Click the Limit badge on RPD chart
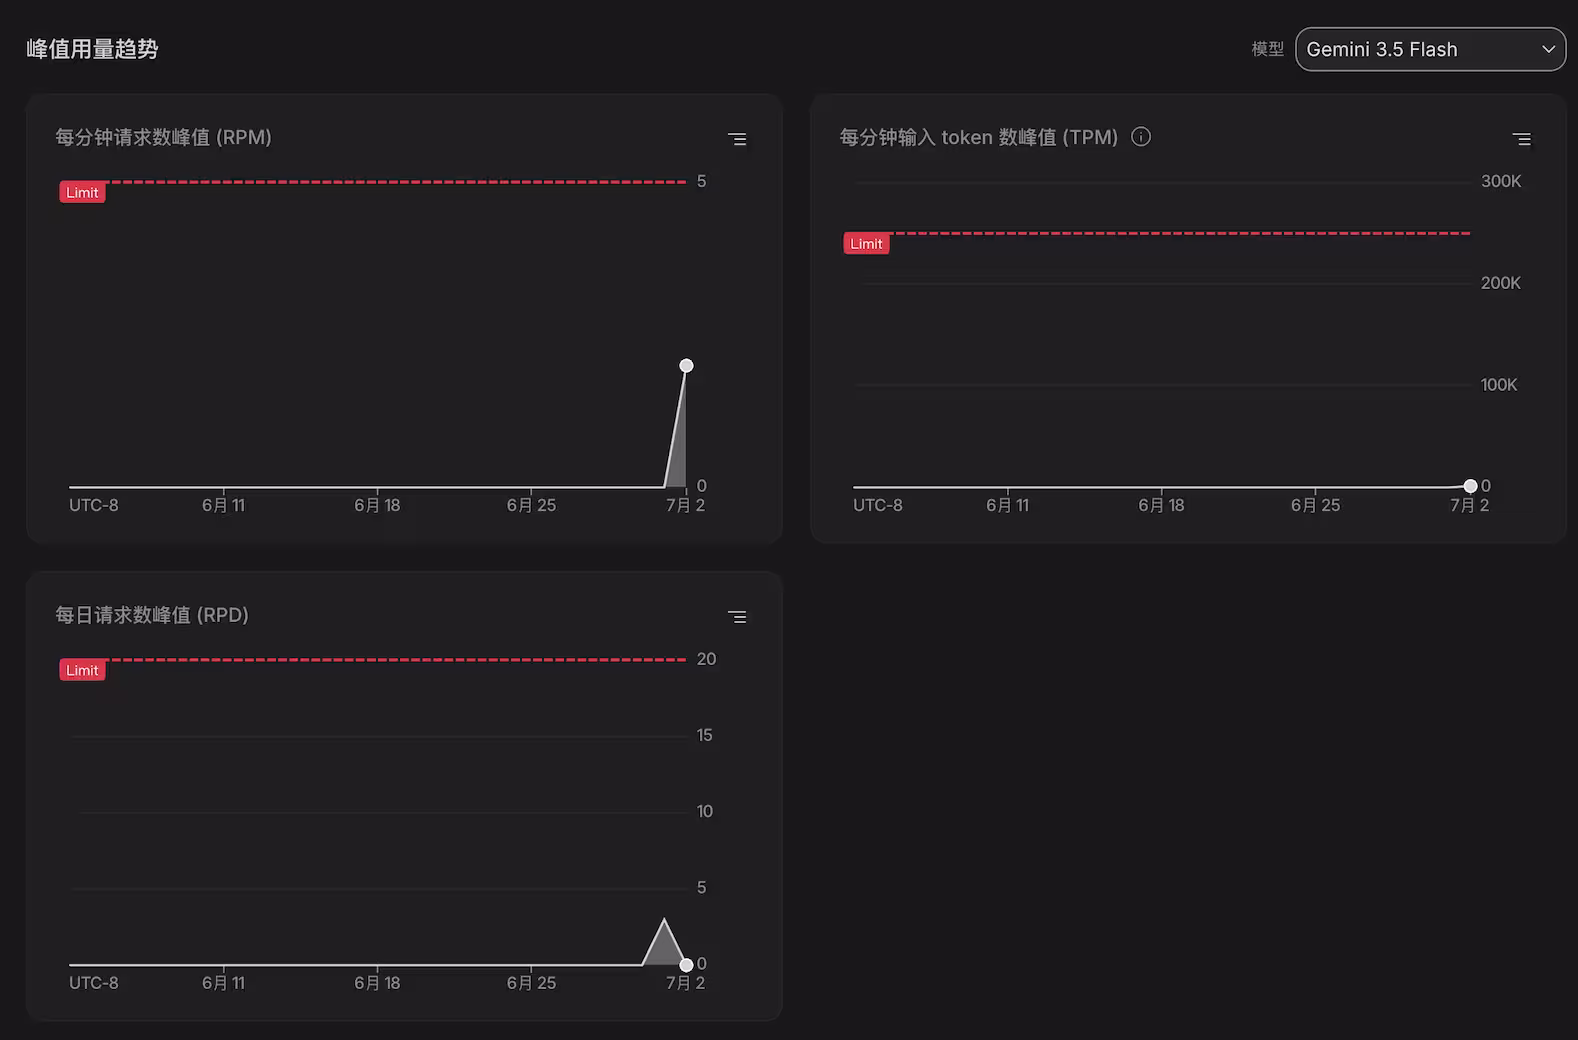Screen dimensions: 1578x1040 pos(82,670)
